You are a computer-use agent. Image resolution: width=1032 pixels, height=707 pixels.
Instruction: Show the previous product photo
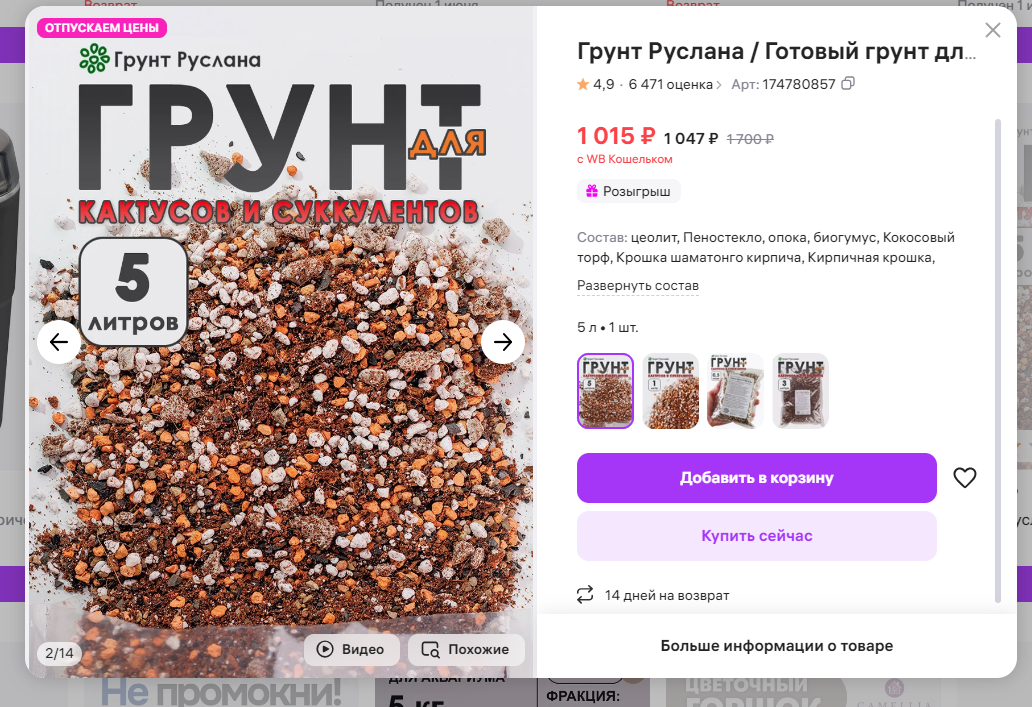click(59, 342)
